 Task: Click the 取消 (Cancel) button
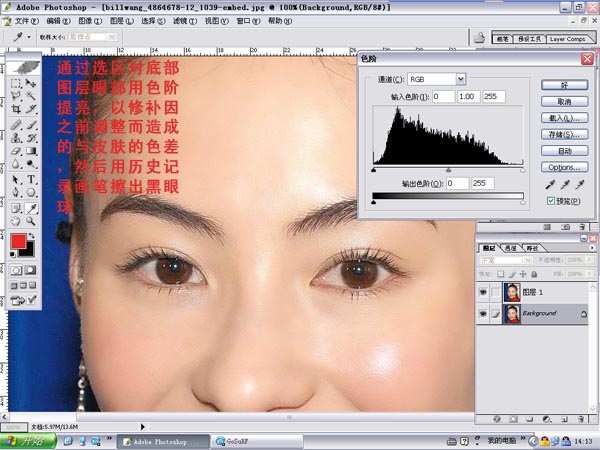point(564,101)
